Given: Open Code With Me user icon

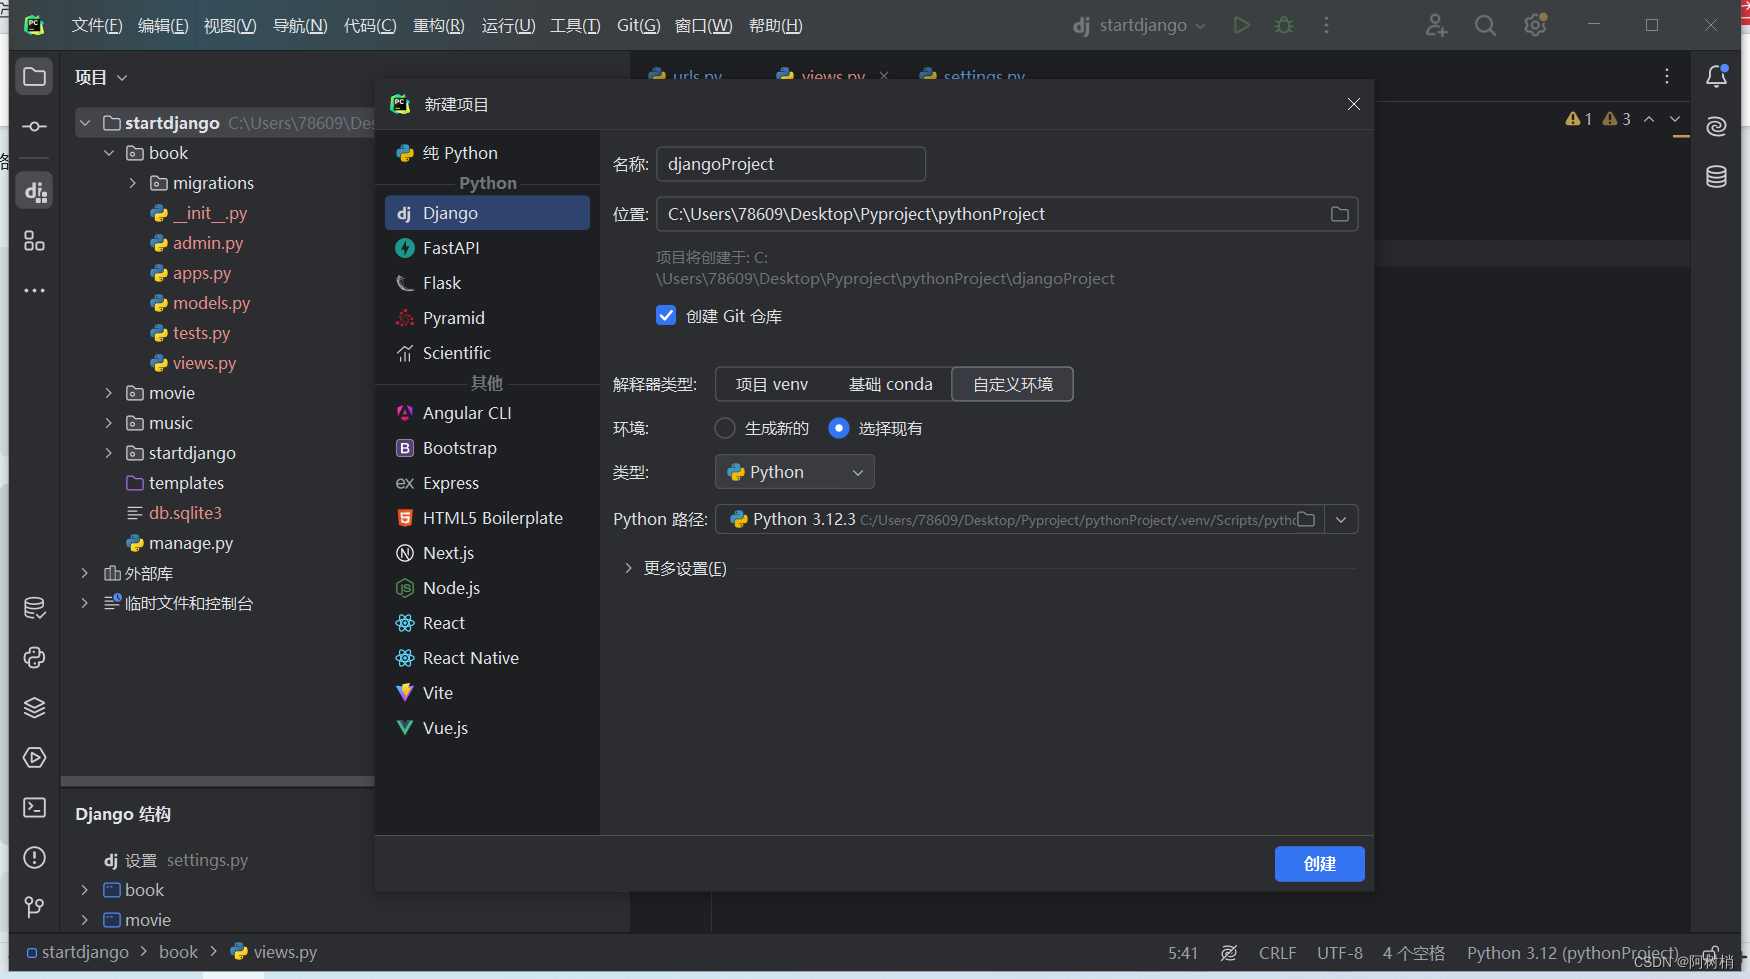Looking at the screenshot, I should click(x=1436, y=25).
